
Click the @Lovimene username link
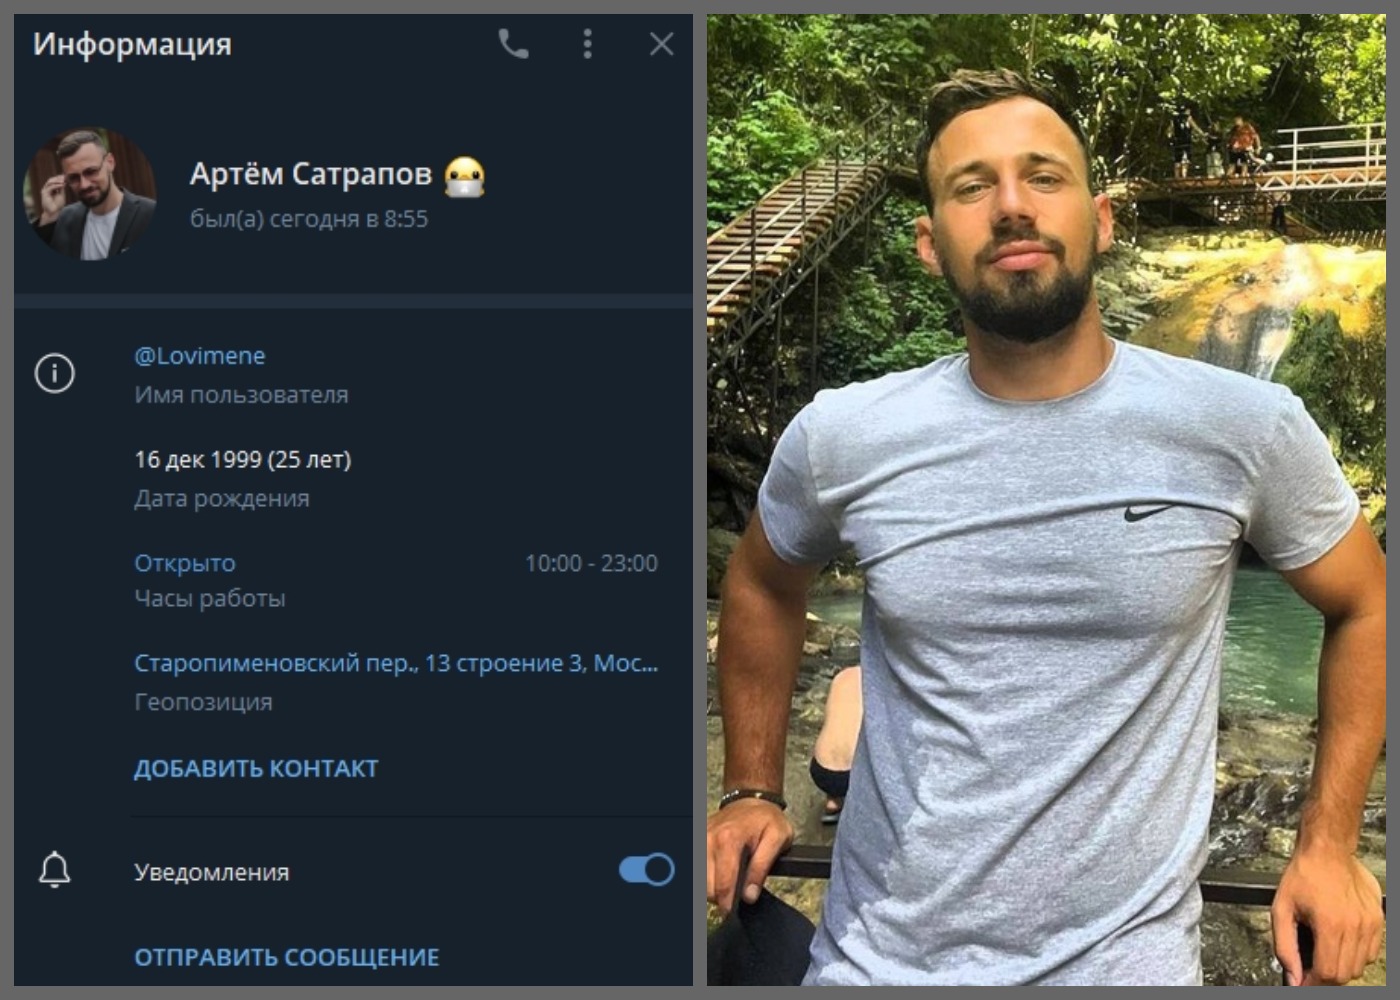pyautogui.click(x=200, y=356)
